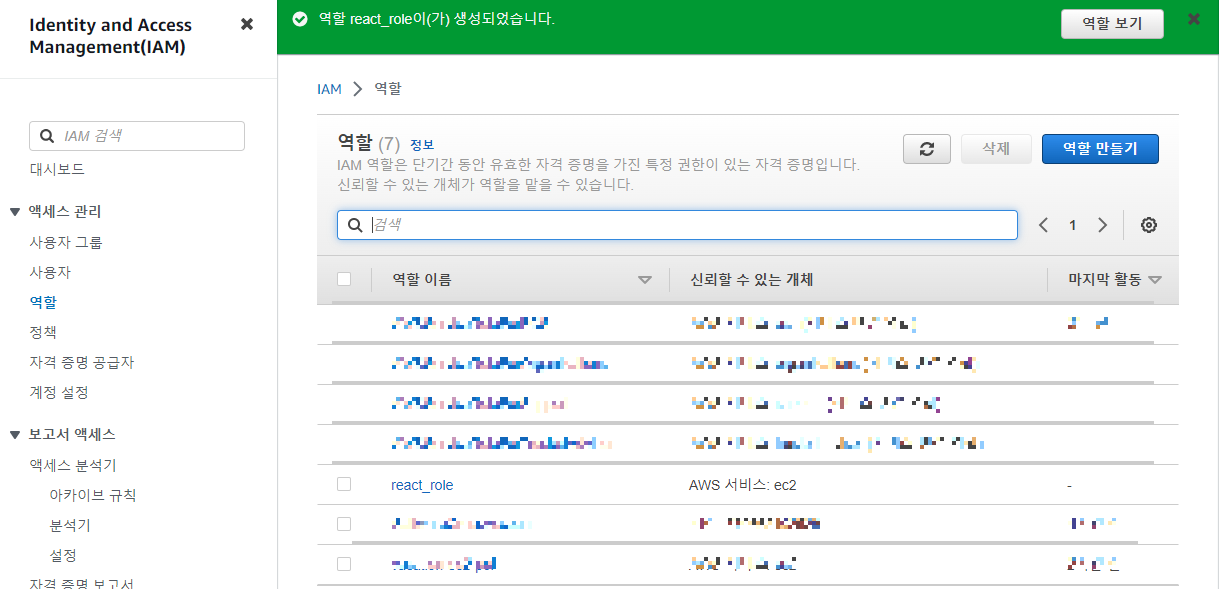Select 역할 in the sidebar
Screen dimensions: 1226x589
[43, 302]
